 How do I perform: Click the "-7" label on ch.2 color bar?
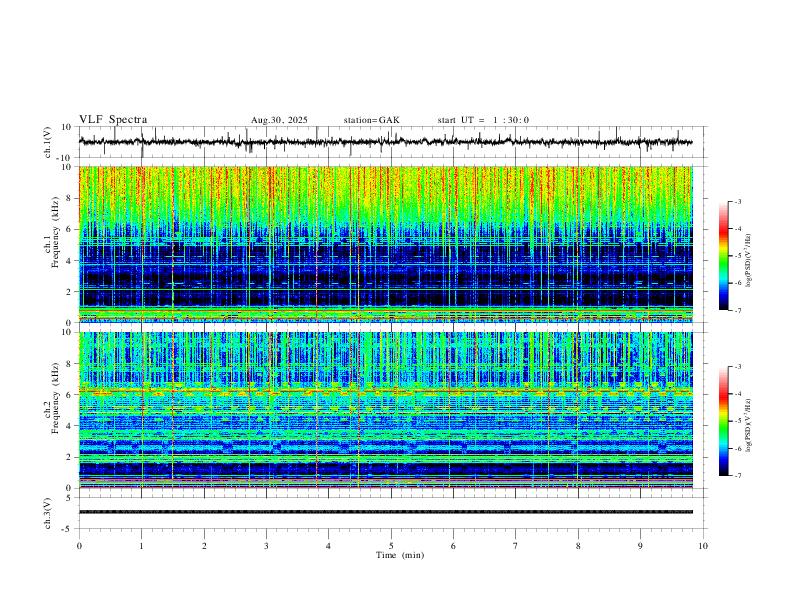point(737,475)
